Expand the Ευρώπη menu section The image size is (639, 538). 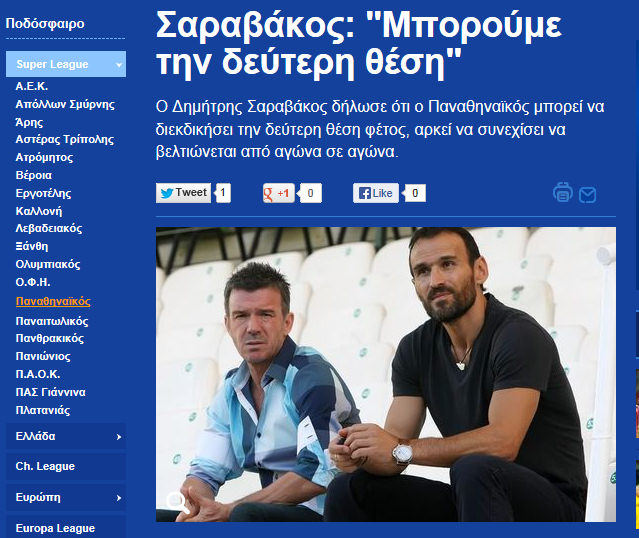[x=66, y=498]
